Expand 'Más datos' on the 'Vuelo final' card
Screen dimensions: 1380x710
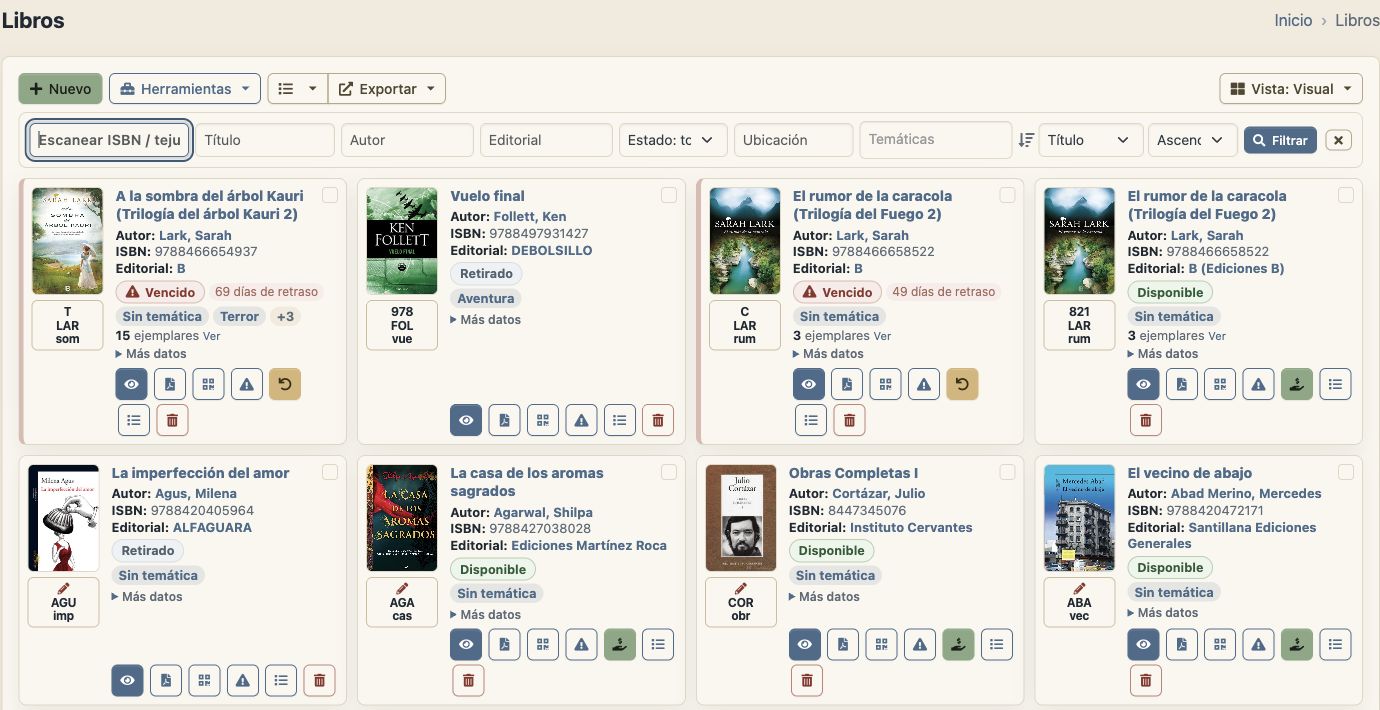tap(485, 320)
